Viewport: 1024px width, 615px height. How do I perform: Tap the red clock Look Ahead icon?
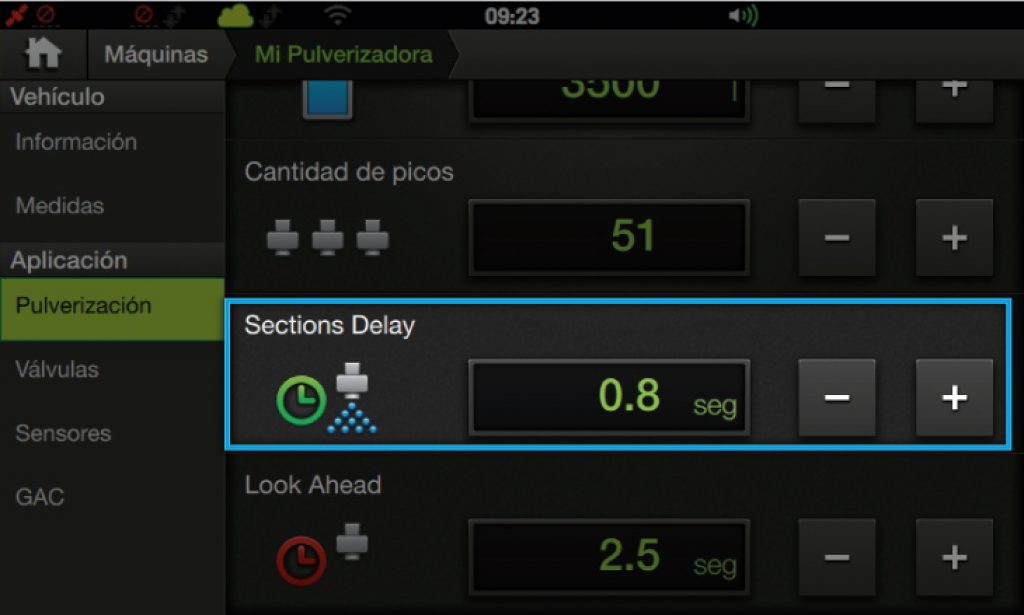coord(301,560)
